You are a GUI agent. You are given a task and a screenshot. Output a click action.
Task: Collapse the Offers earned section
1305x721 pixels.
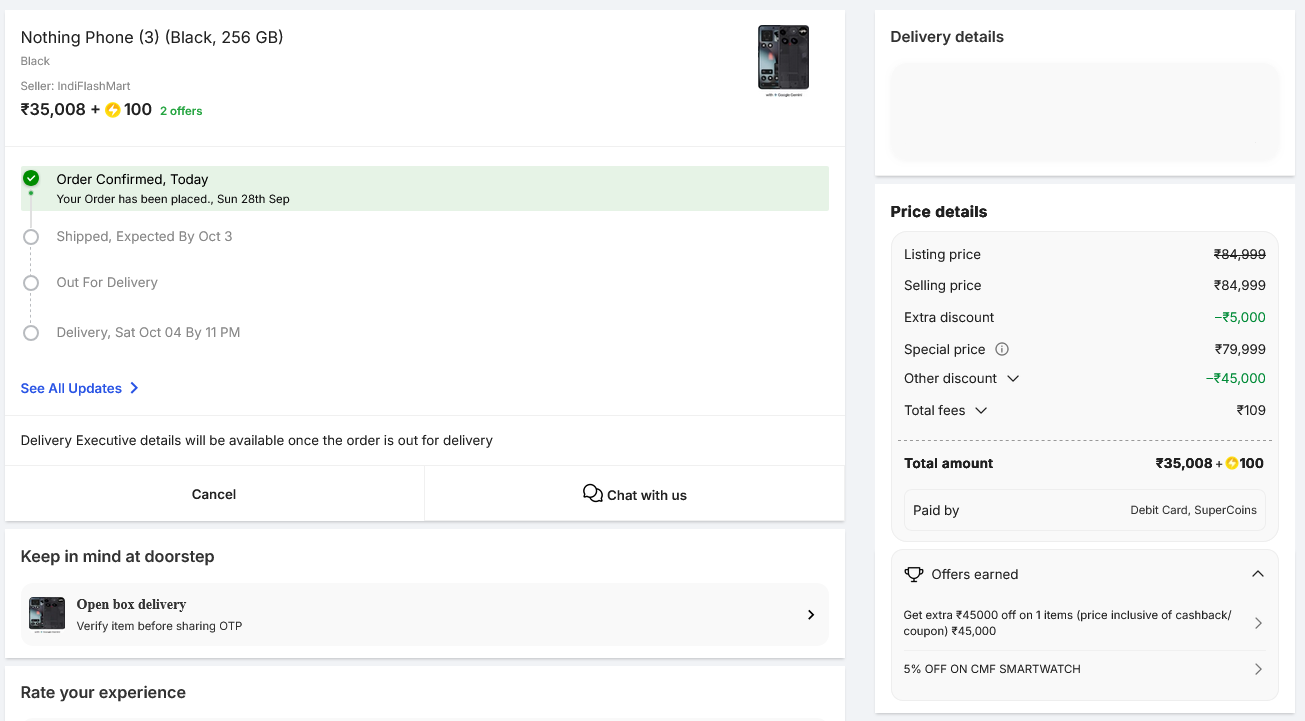(1258, 573)
